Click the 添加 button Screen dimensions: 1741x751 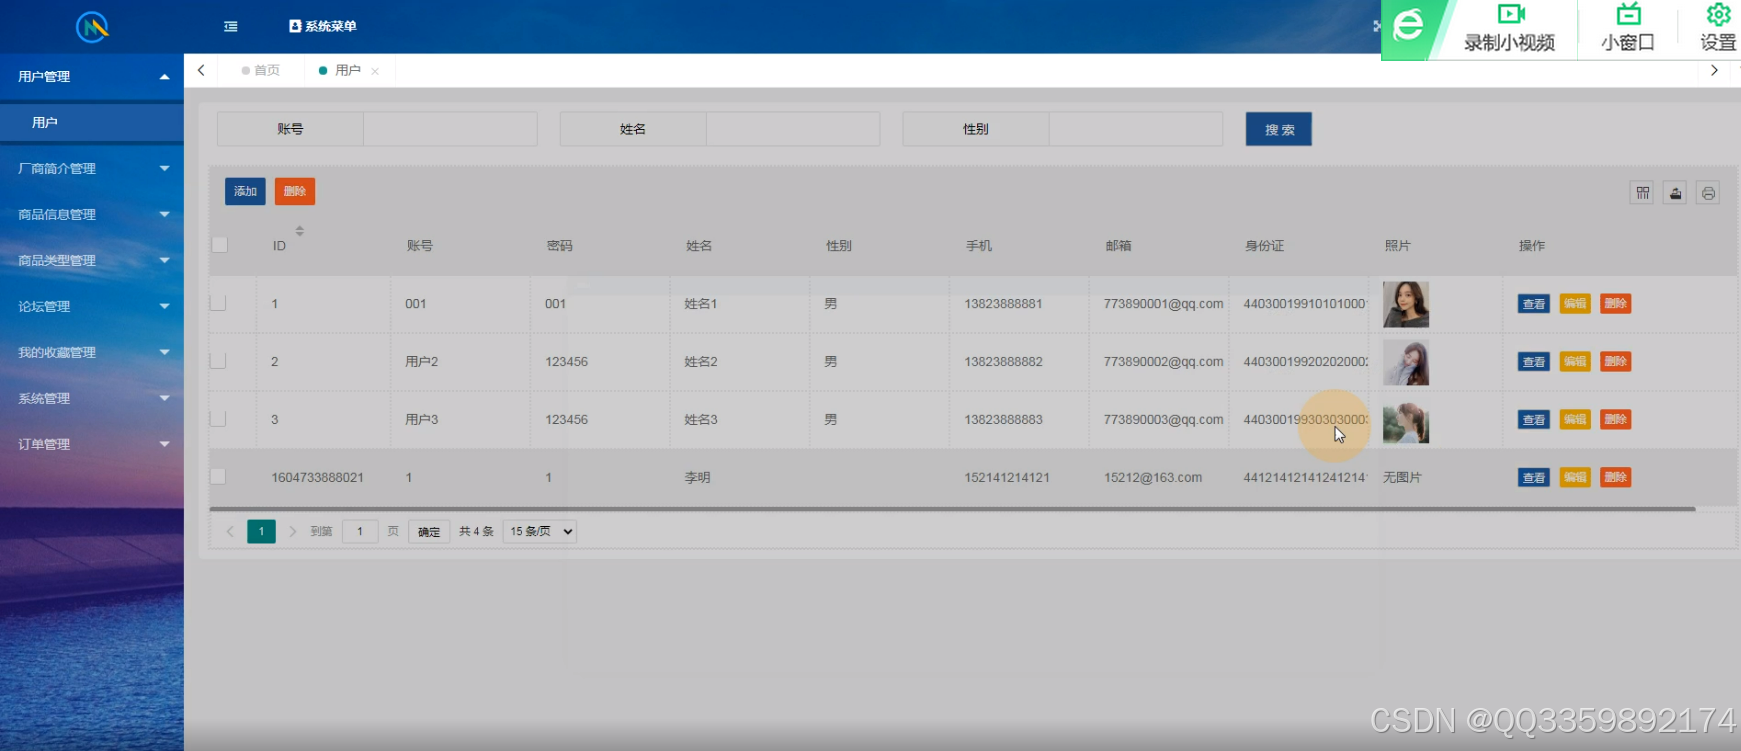tap(245, 191)
